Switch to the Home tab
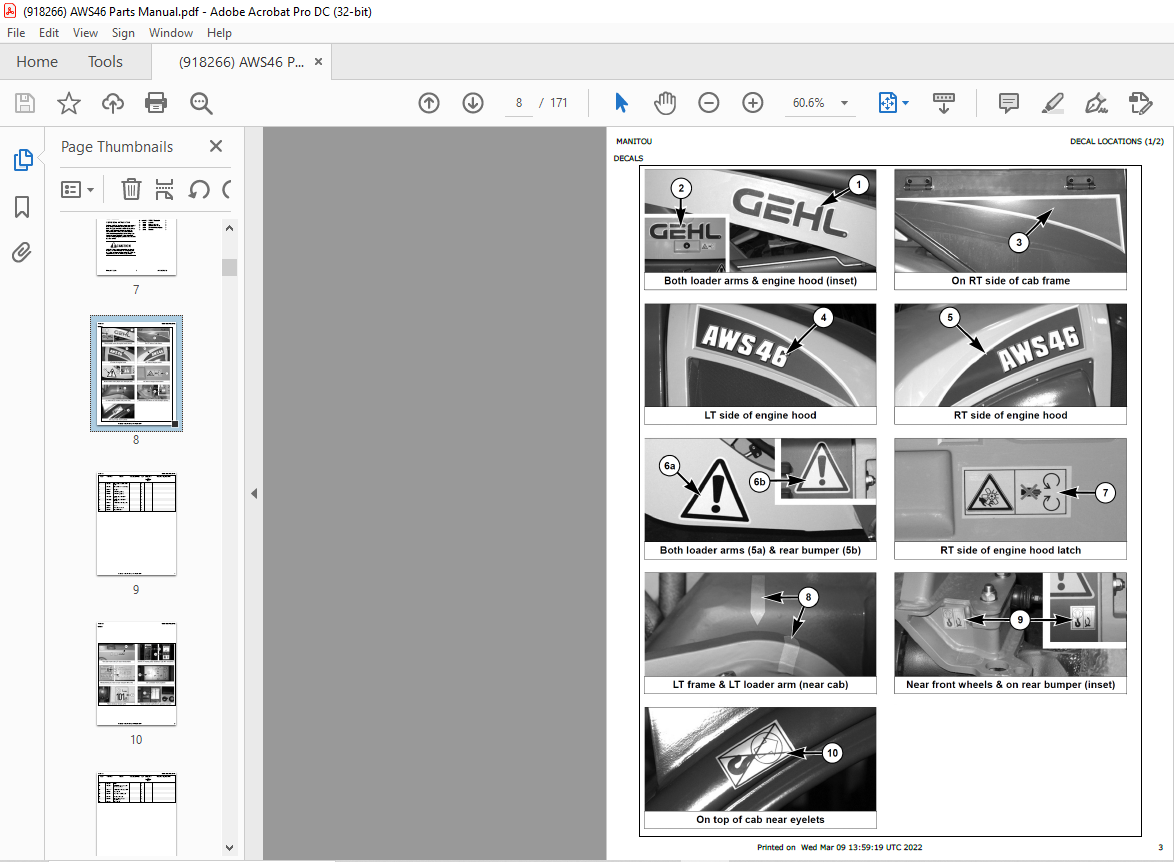This screenshot has height=862, width=1174. [37, 62]
